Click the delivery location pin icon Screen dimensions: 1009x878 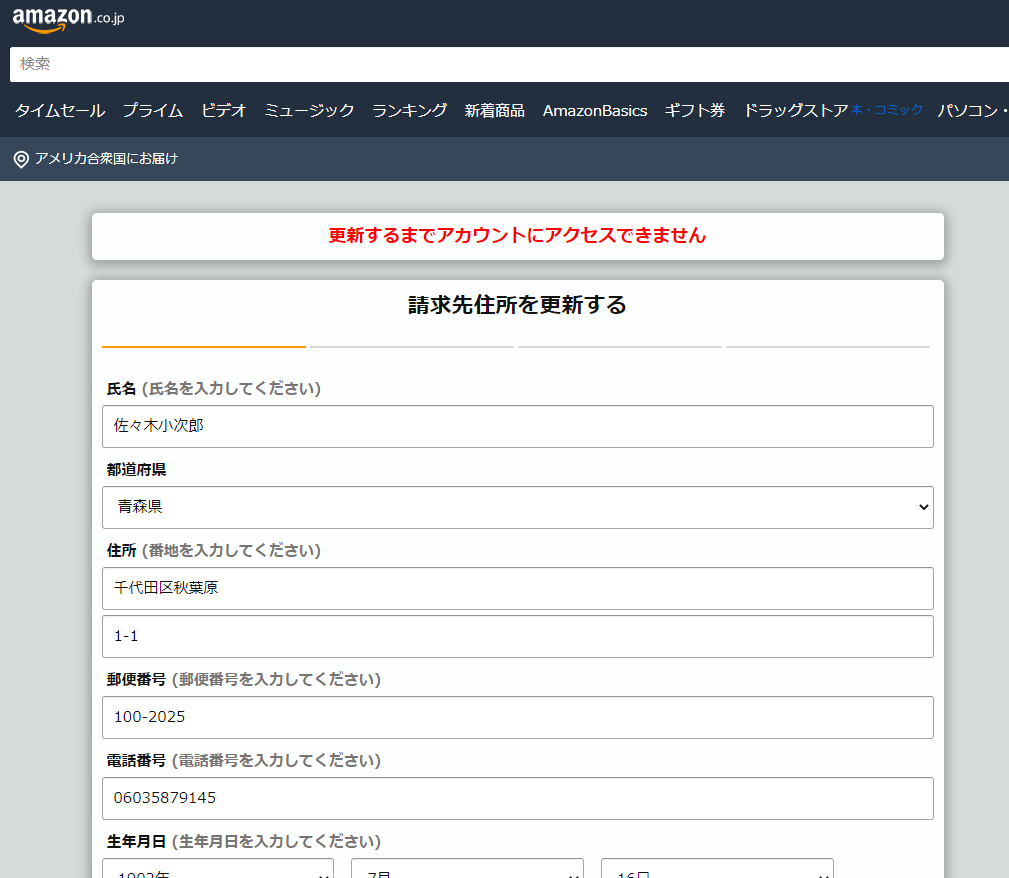point(21,159)
